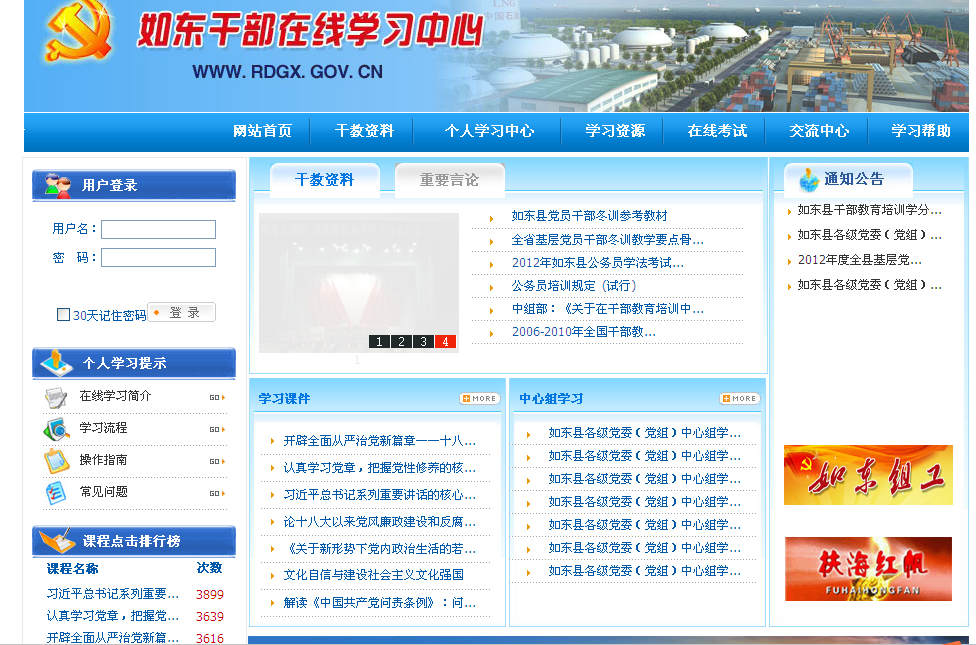Click the 操作指南 clipboard icon

point(55,461)
